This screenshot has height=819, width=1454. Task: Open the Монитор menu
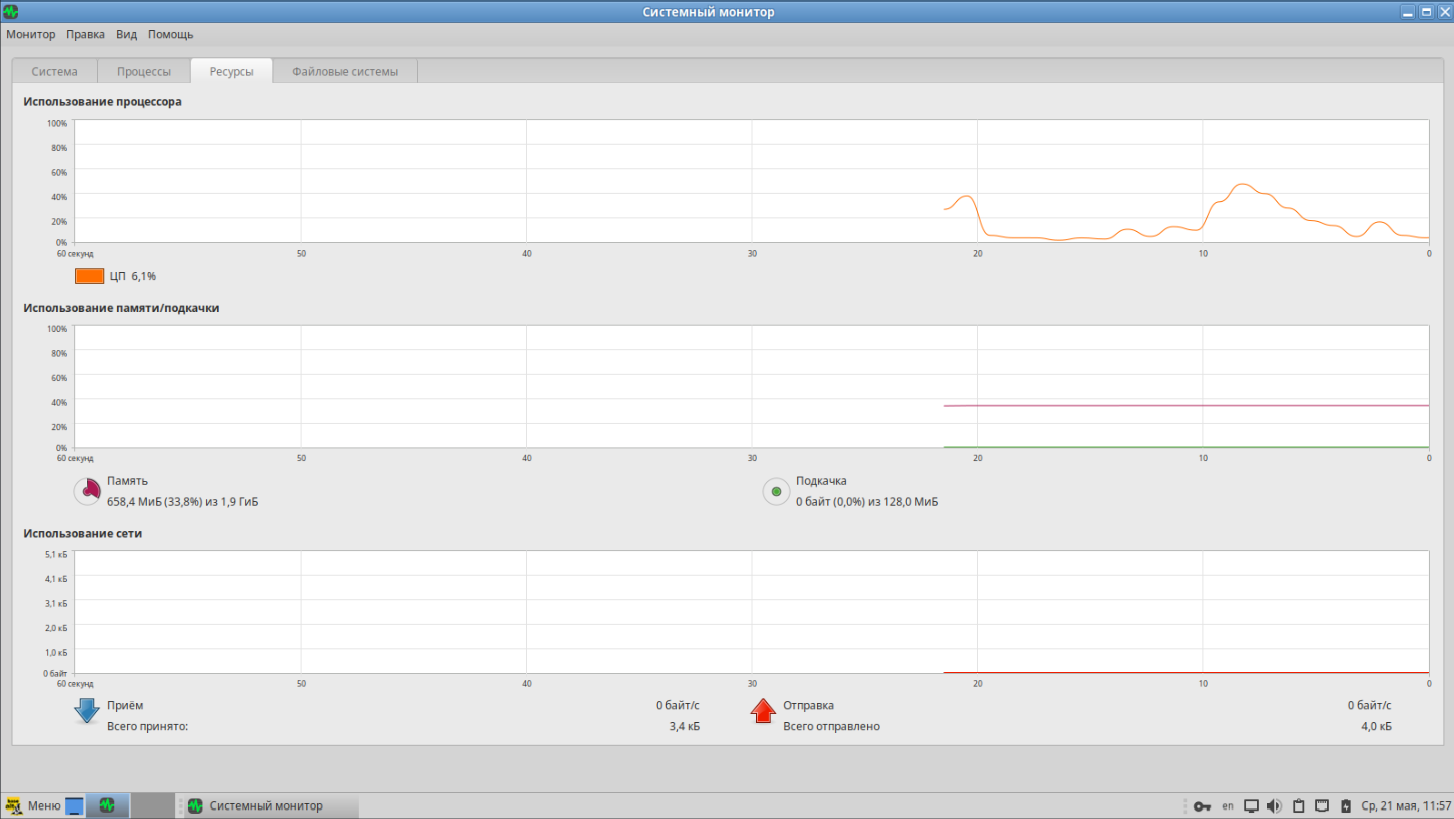point(31,34)
